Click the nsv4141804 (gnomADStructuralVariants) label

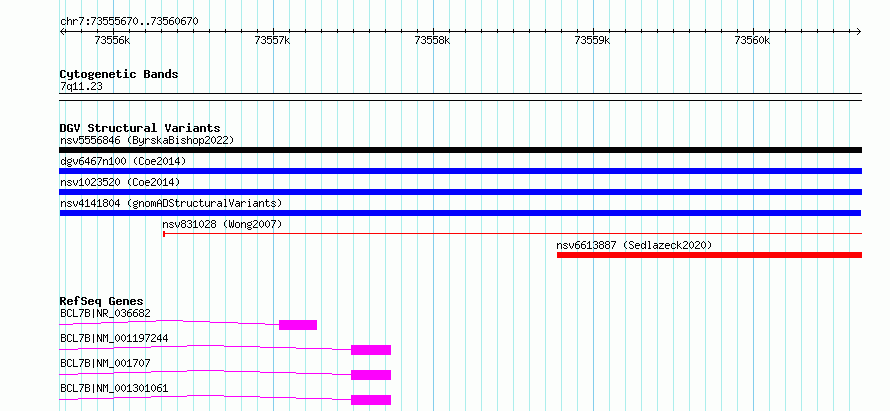coord(171,203)
